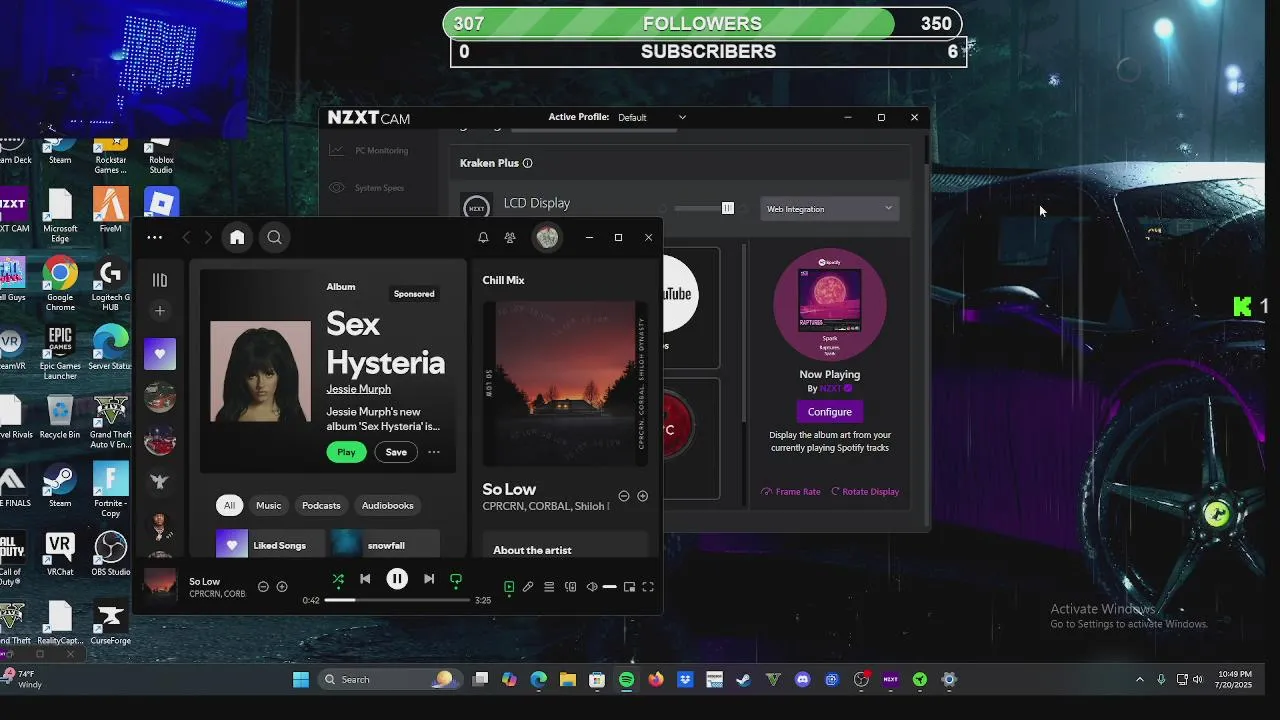The width and height of the screenshot is (1280, 720).
Task: Open Firefox from the taskbar
Action: click(655, 680)
